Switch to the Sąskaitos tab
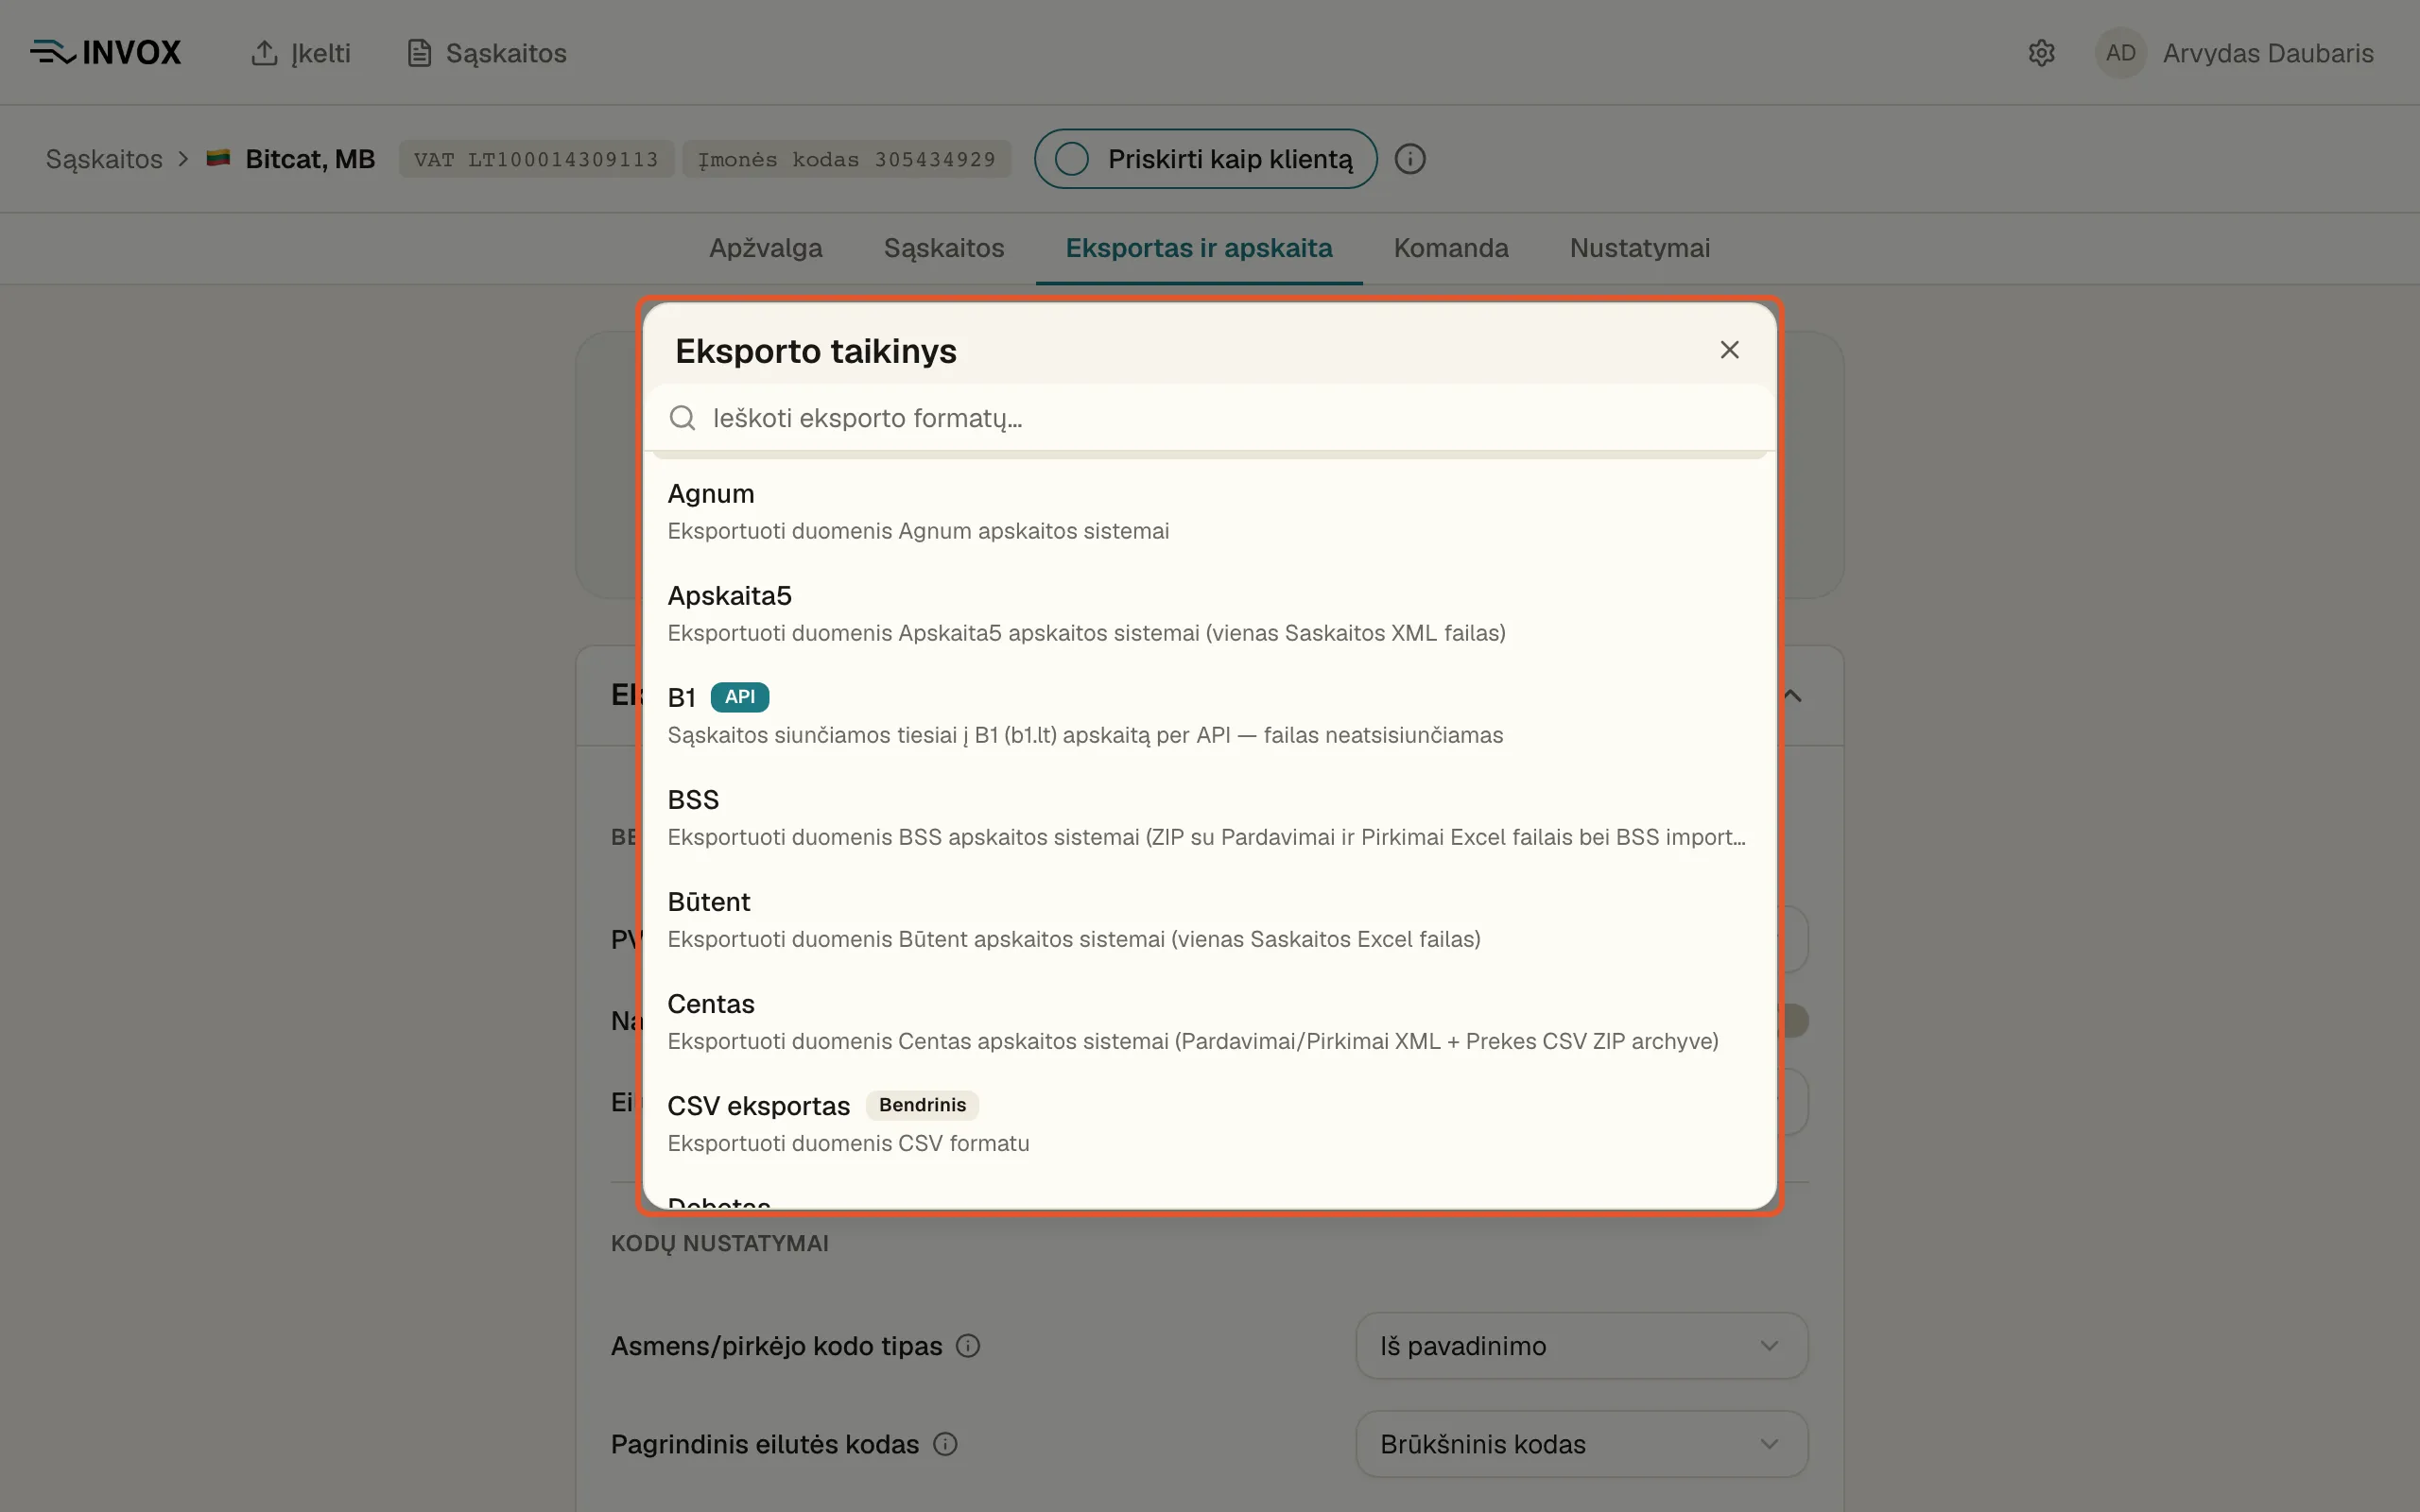Image resolution: width=2420 pixels, height=1512 pixels. (944, 248)
